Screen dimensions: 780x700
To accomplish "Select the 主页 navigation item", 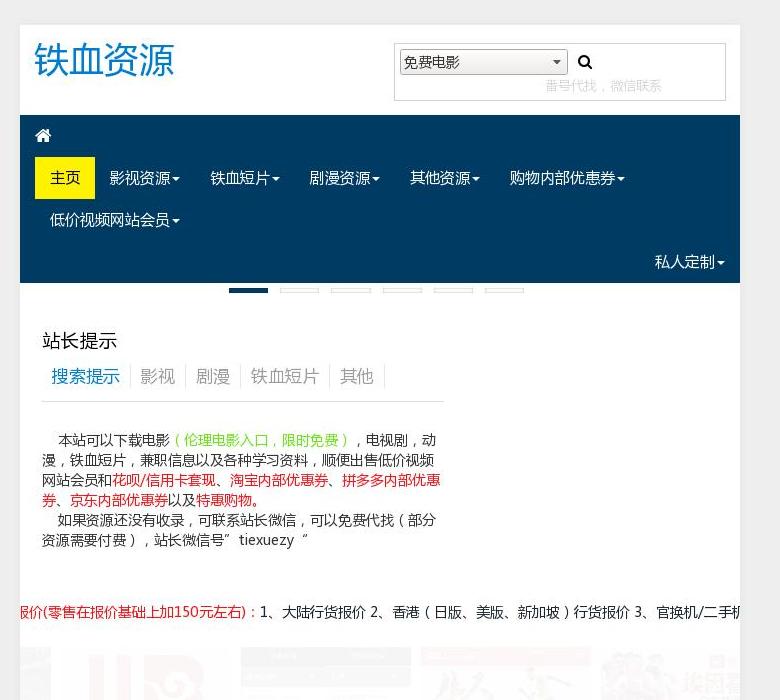I will (65, 178).
